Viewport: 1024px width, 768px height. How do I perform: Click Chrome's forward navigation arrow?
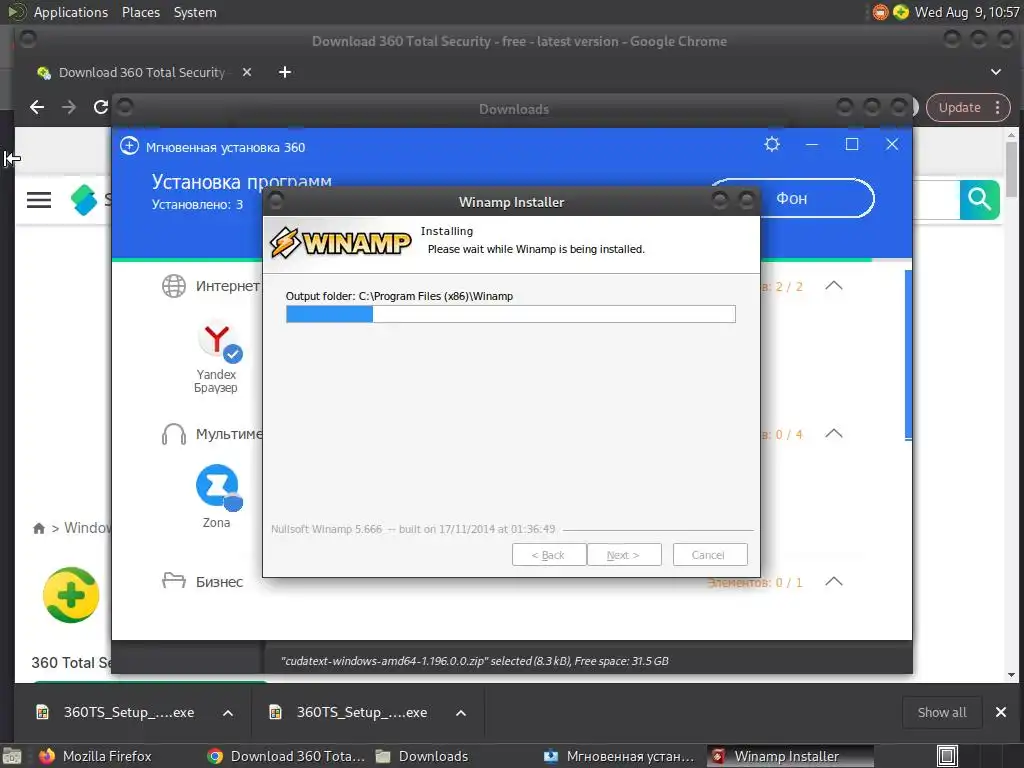pyautogui.click(x=69, y=107)
